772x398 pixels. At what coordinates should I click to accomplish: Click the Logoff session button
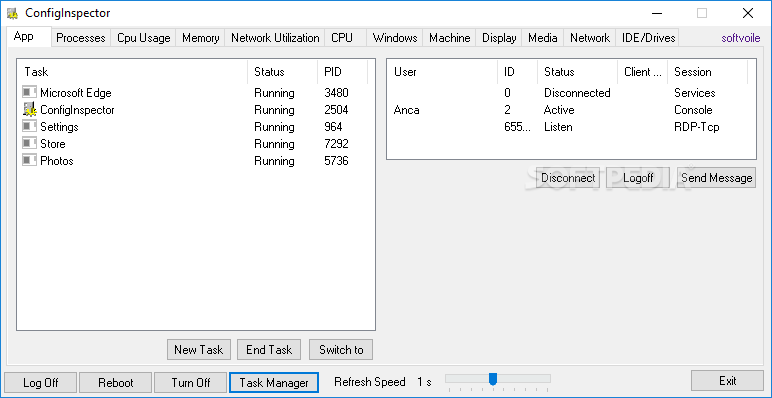click(x=638, y=178)
